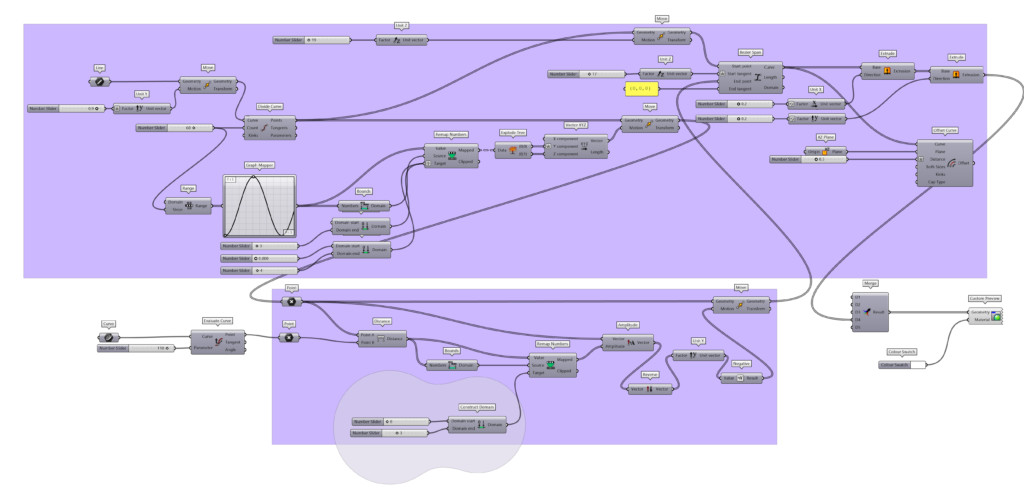Click the yellow {0, 0, 0} panel
Screen dimensions: 1024x503
point(635,90)
